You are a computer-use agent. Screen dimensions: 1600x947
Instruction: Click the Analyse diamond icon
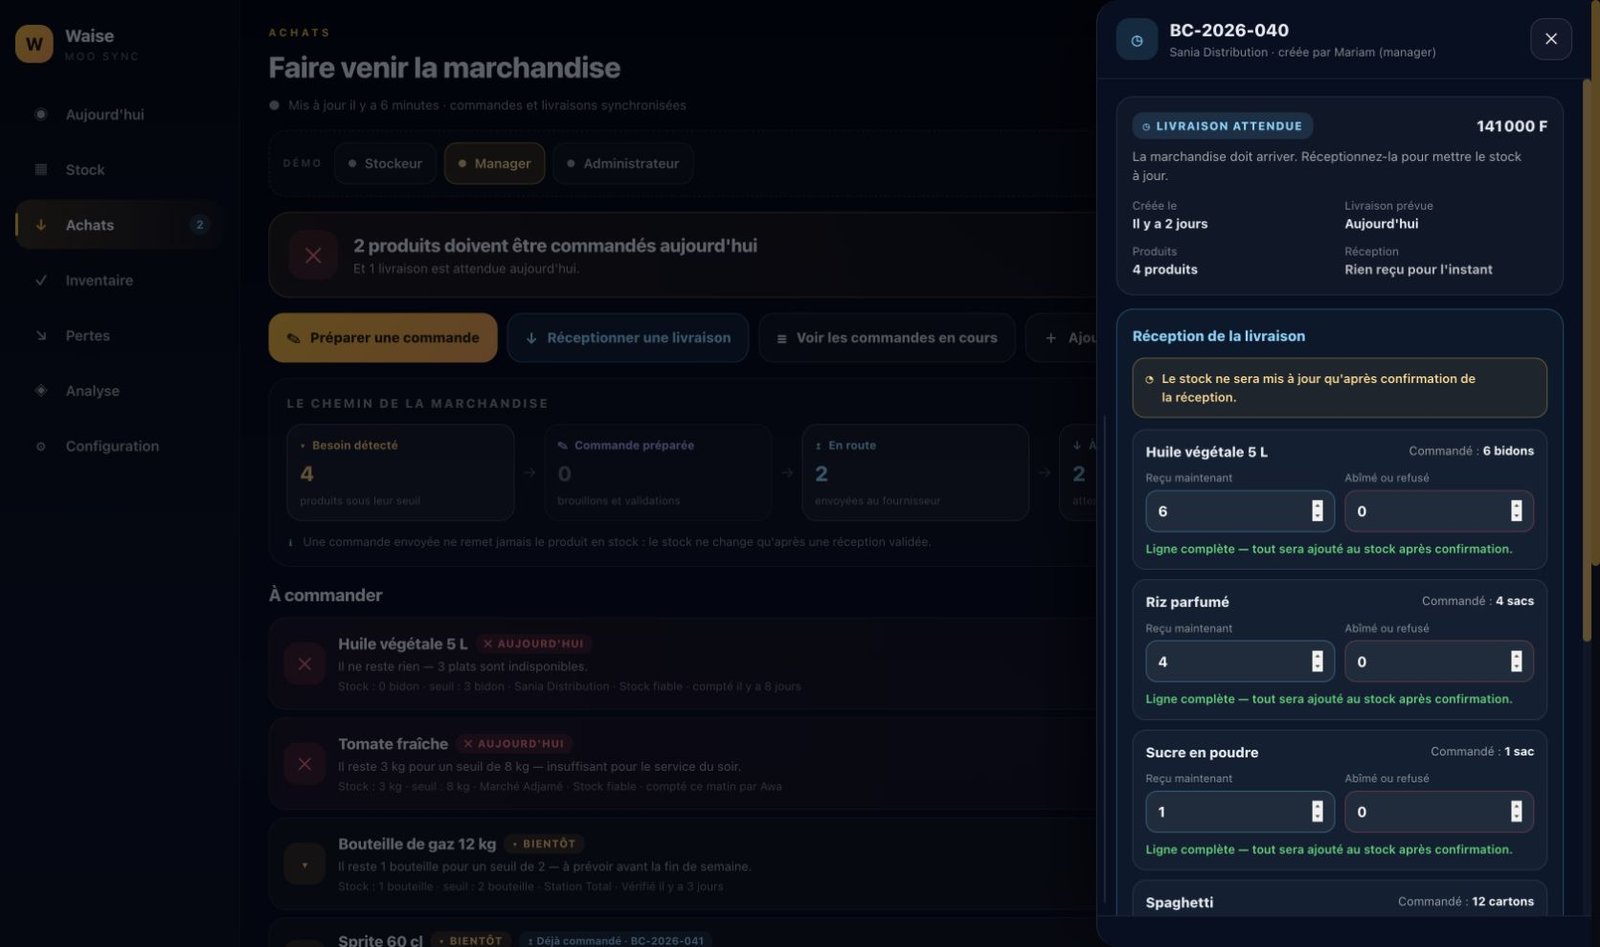tap(41, 391)
